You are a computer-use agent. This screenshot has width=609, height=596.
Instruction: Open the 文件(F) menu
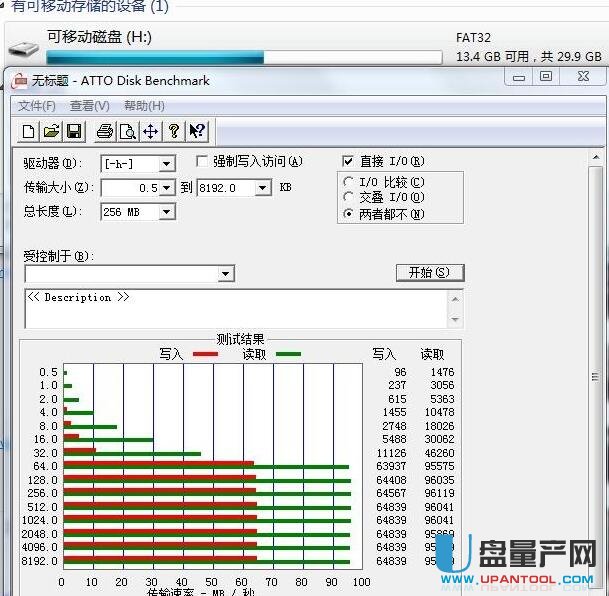[37, 106]
